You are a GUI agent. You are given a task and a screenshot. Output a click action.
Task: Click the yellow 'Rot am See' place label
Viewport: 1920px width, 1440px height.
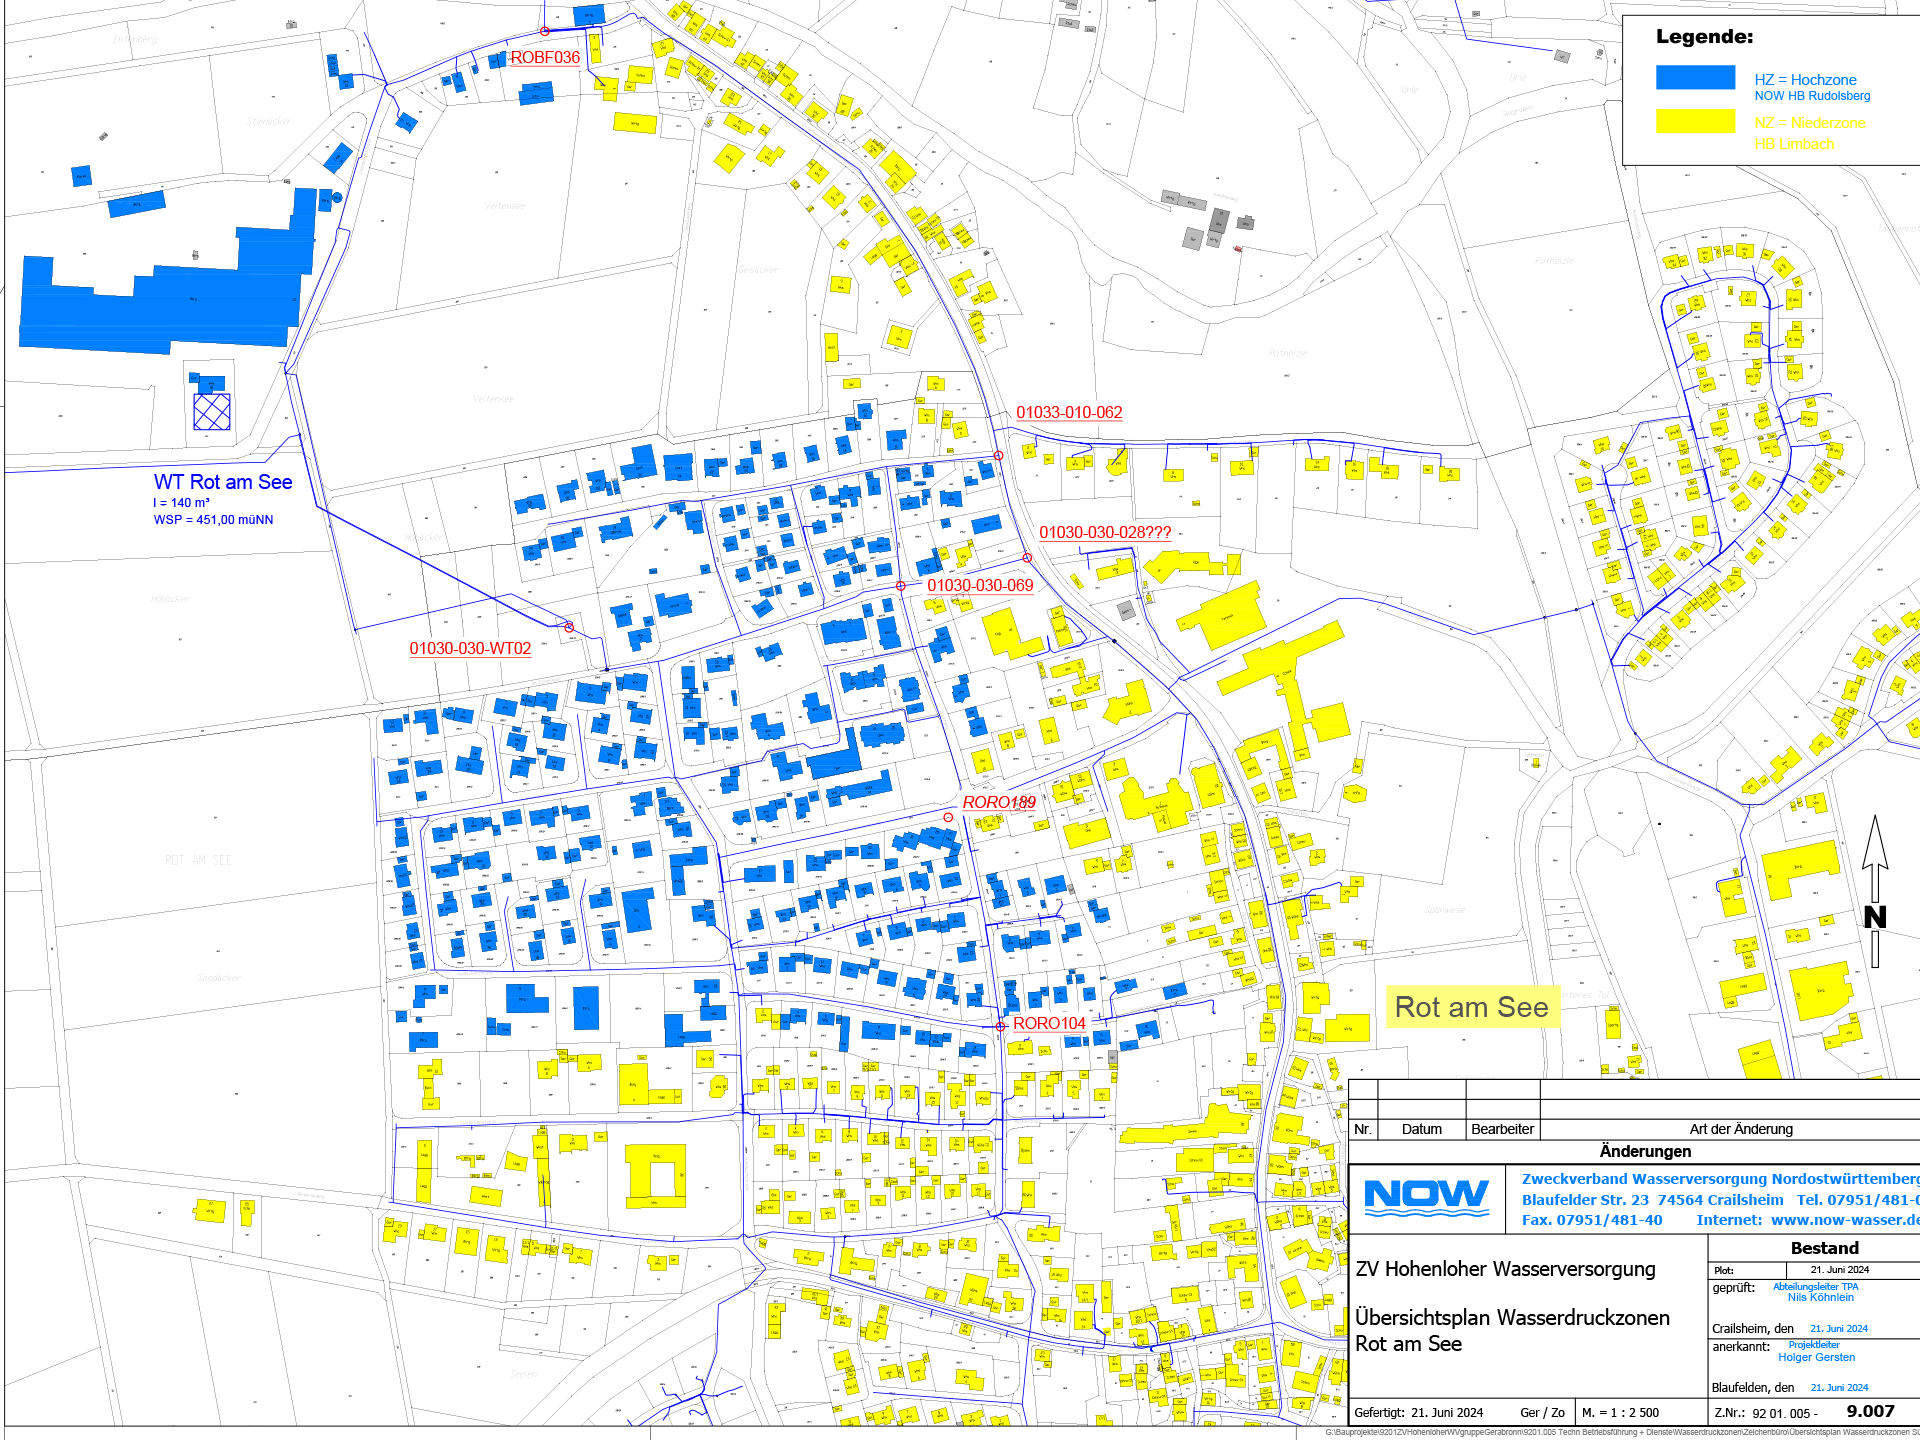[x=1471, y=1007]
